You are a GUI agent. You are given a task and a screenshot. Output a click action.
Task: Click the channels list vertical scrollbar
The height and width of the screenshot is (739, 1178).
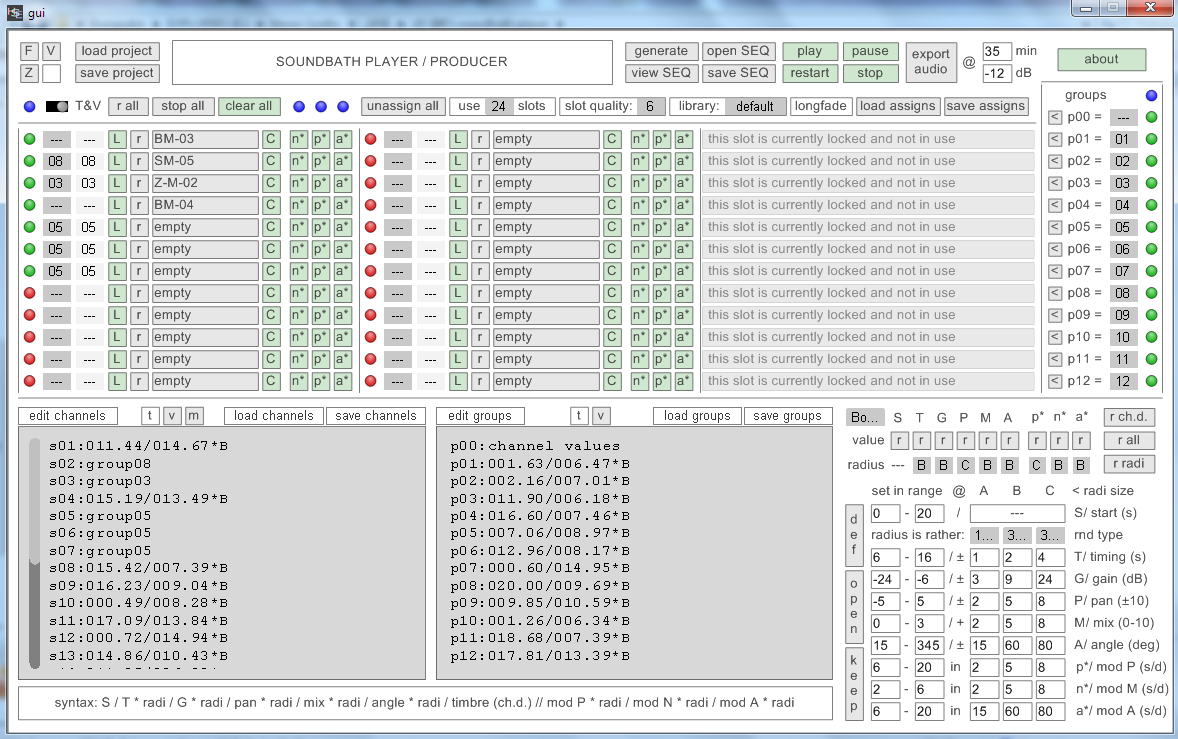35,550
